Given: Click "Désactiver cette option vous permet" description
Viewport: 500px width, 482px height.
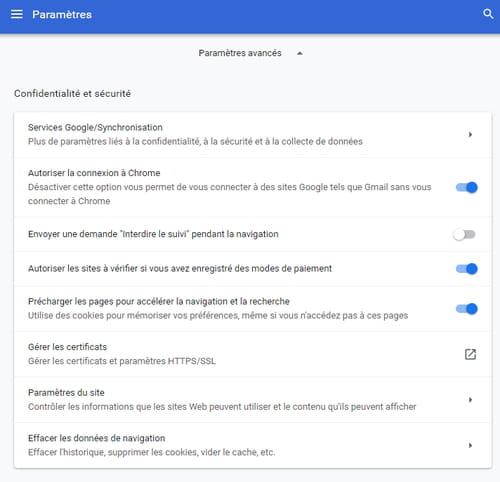Looking at the screenshot, I should tap(230, 194).
